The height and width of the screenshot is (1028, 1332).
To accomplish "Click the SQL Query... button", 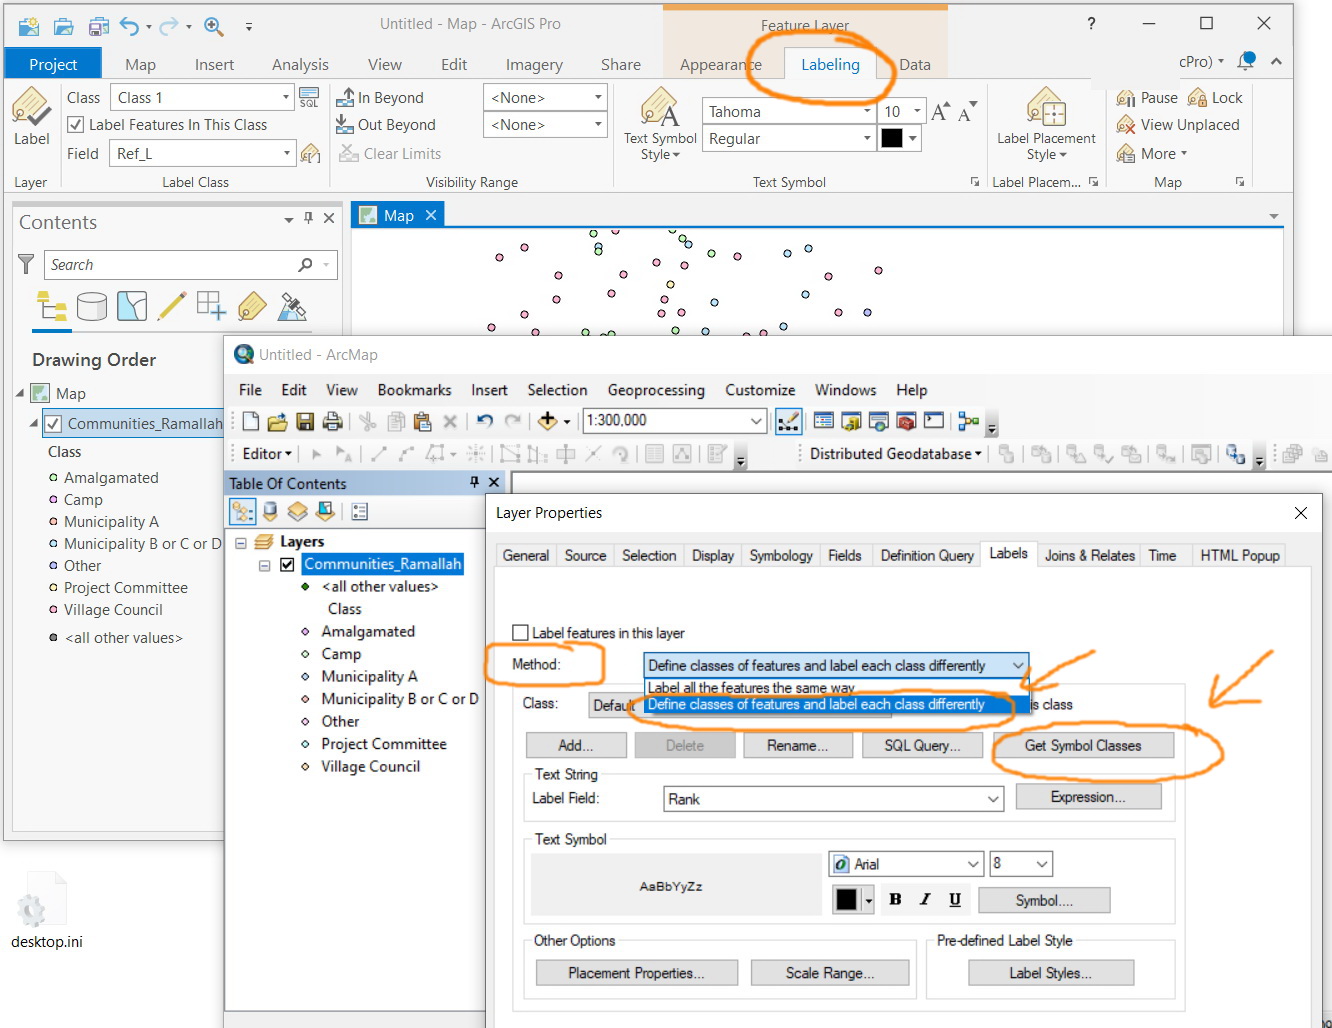I will [x=922, y=745].
